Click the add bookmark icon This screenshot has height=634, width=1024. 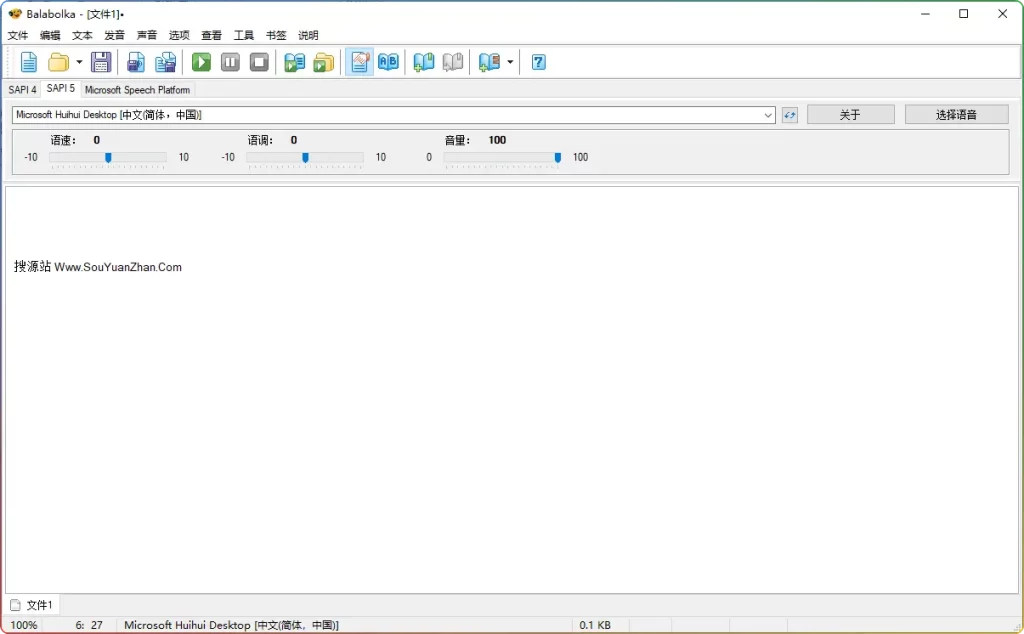[424, 62]
